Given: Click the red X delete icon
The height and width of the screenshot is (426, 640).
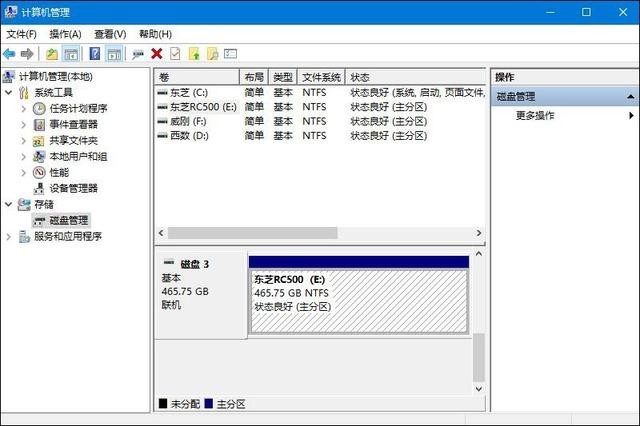Looking at the screenshot, I should pyautogui.click(x=157, y=53).
